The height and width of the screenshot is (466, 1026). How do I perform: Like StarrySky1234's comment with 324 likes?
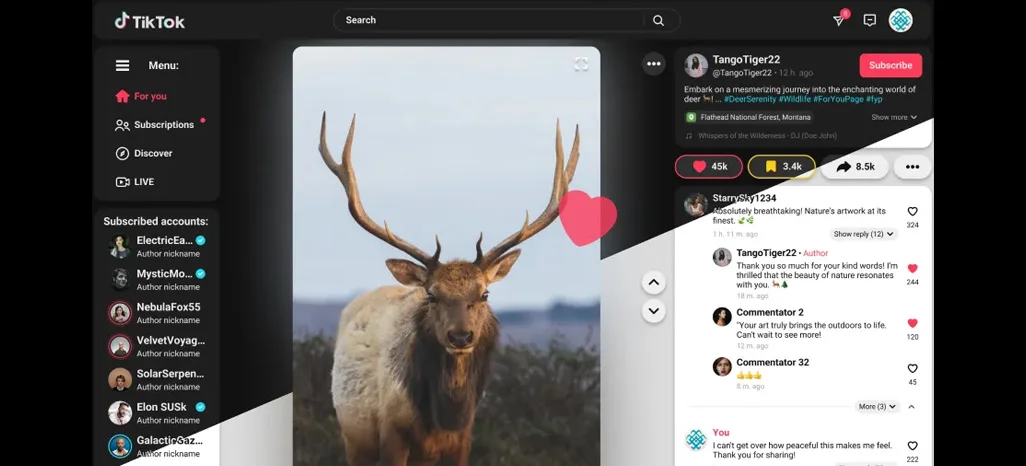pos(912,211)
